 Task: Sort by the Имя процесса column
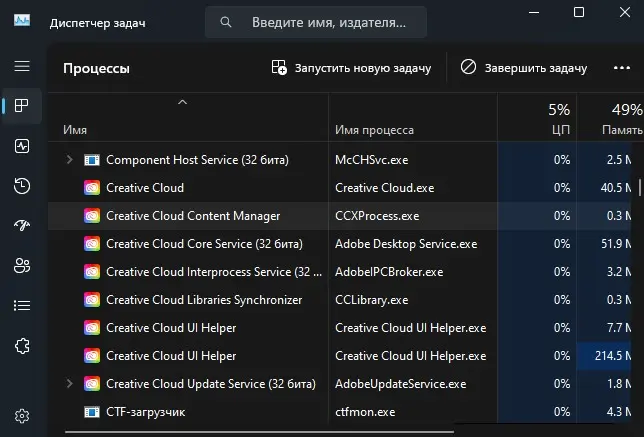click(x=374, y=130)
